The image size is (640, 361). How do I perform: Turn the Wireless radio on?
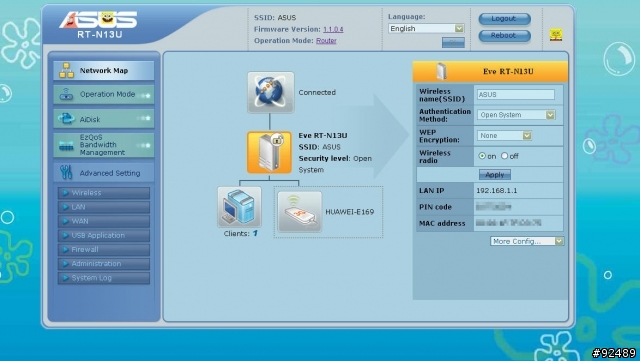pyautogui.click(x=482, y=156)
